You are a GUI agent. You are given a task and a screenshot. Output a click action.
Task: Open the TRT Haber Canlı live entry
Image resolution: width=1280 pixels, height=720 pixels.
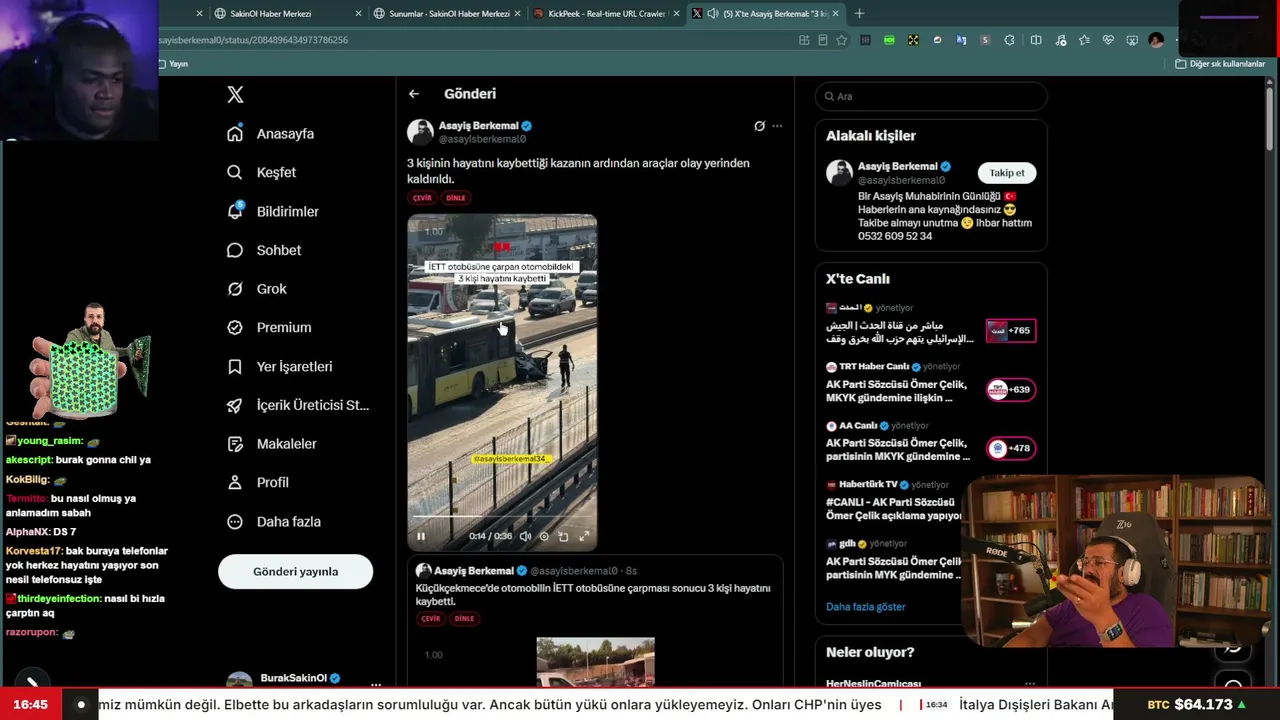click(900, 384)
